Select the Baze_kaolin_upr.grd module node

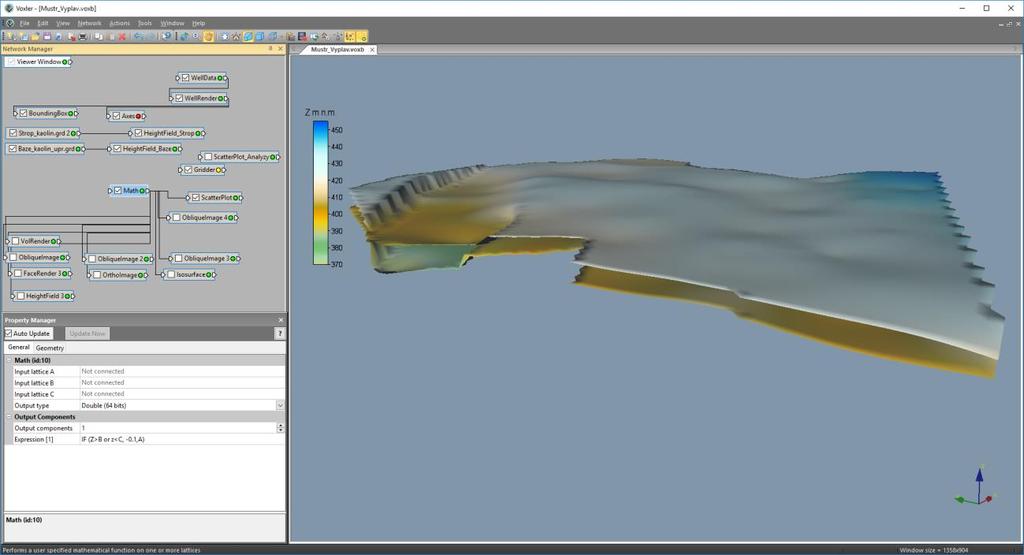click(x=45, y=149)
